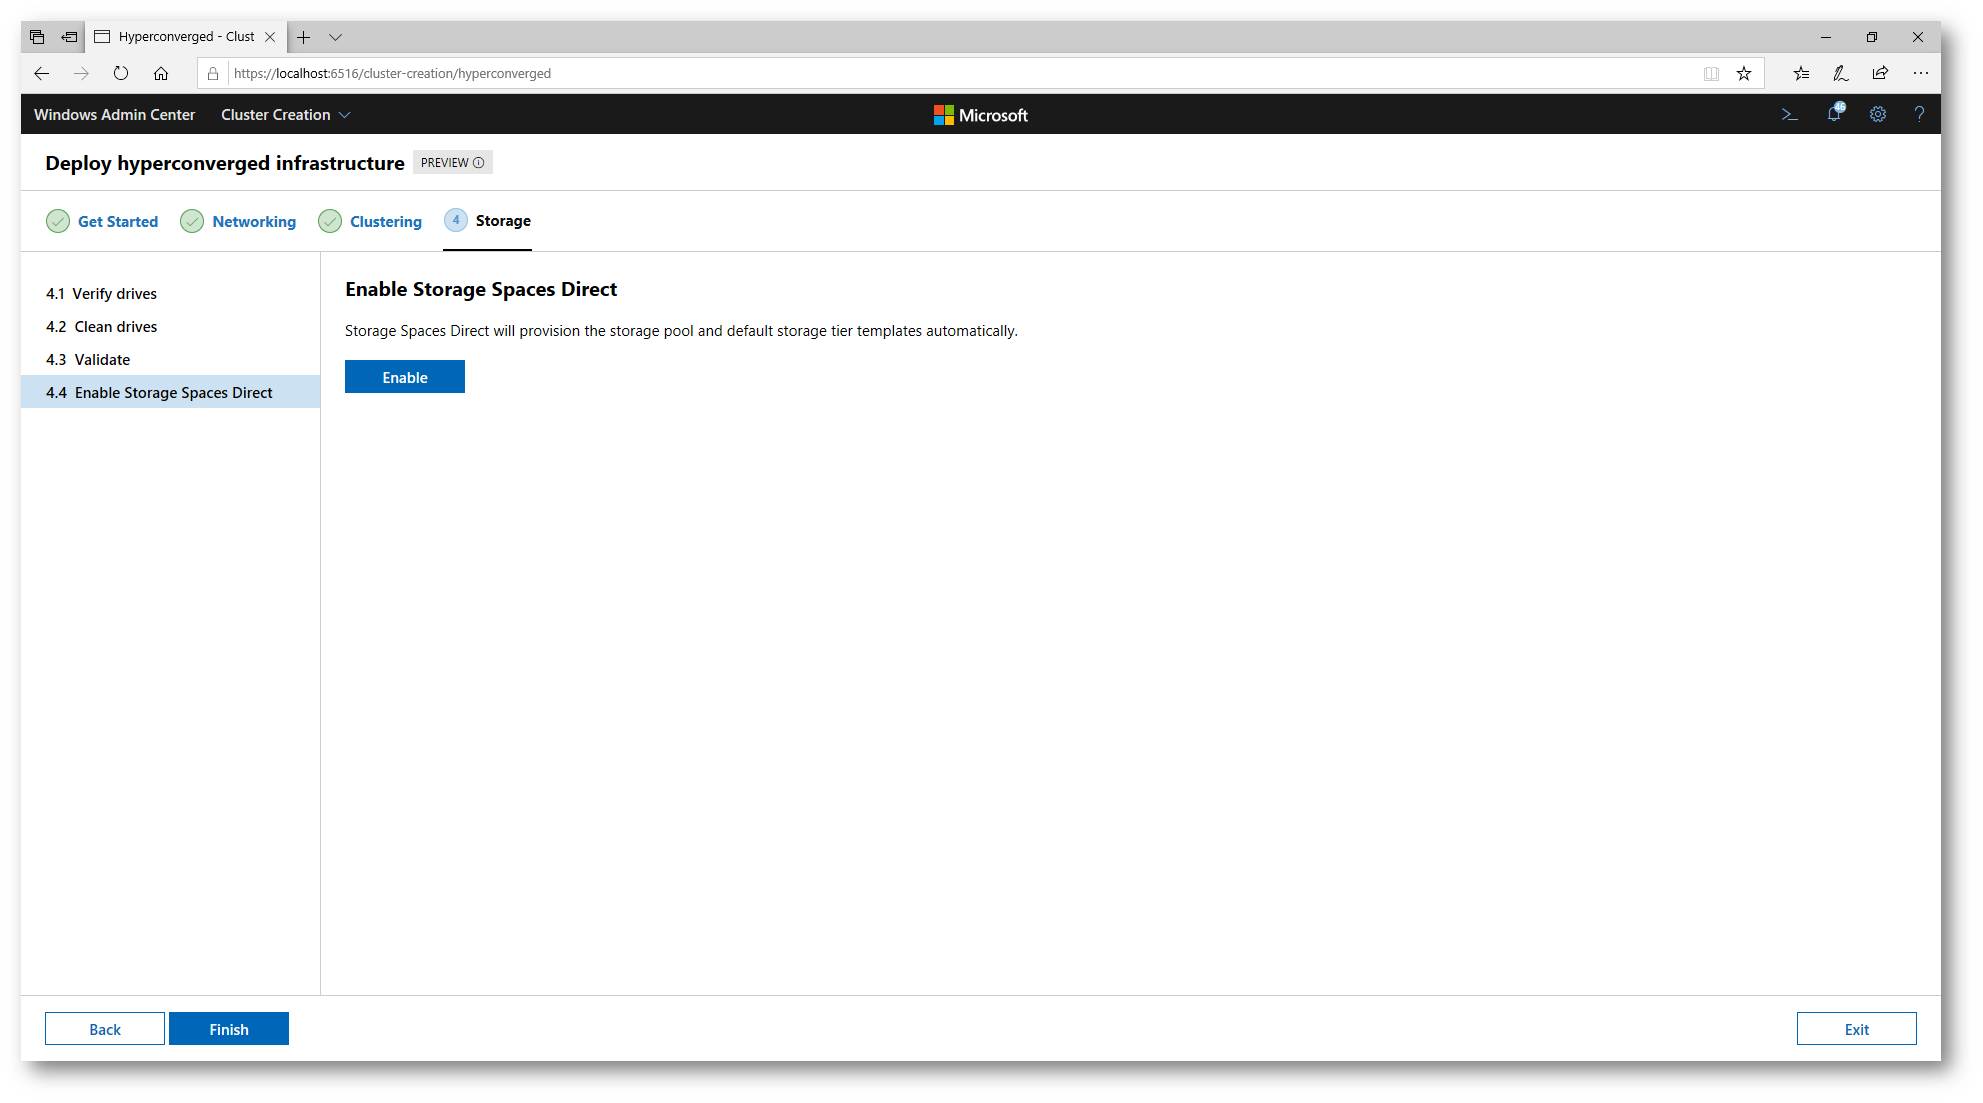Click PREVIEW info icon

tap(479, 163)
